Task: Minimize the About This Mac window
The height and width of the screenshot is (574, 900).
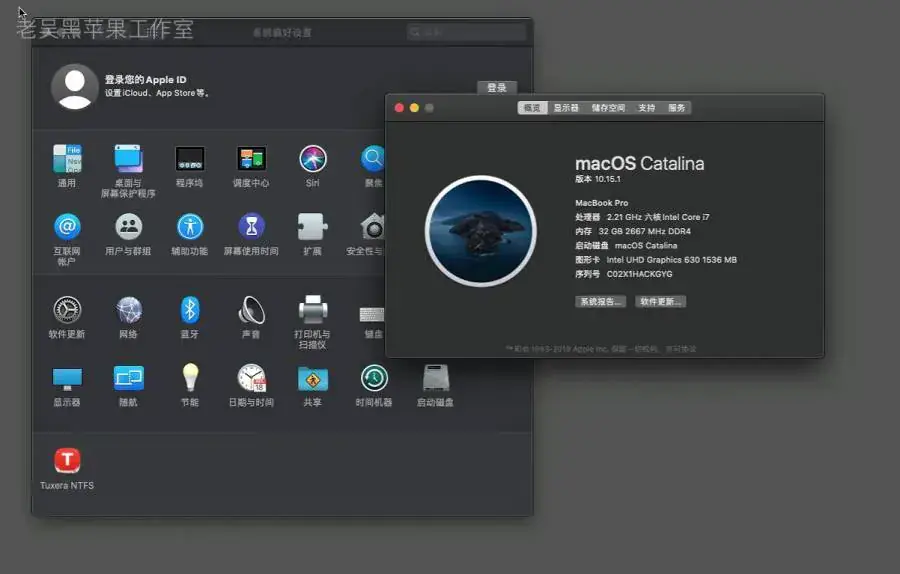Action: coord(414,108)
